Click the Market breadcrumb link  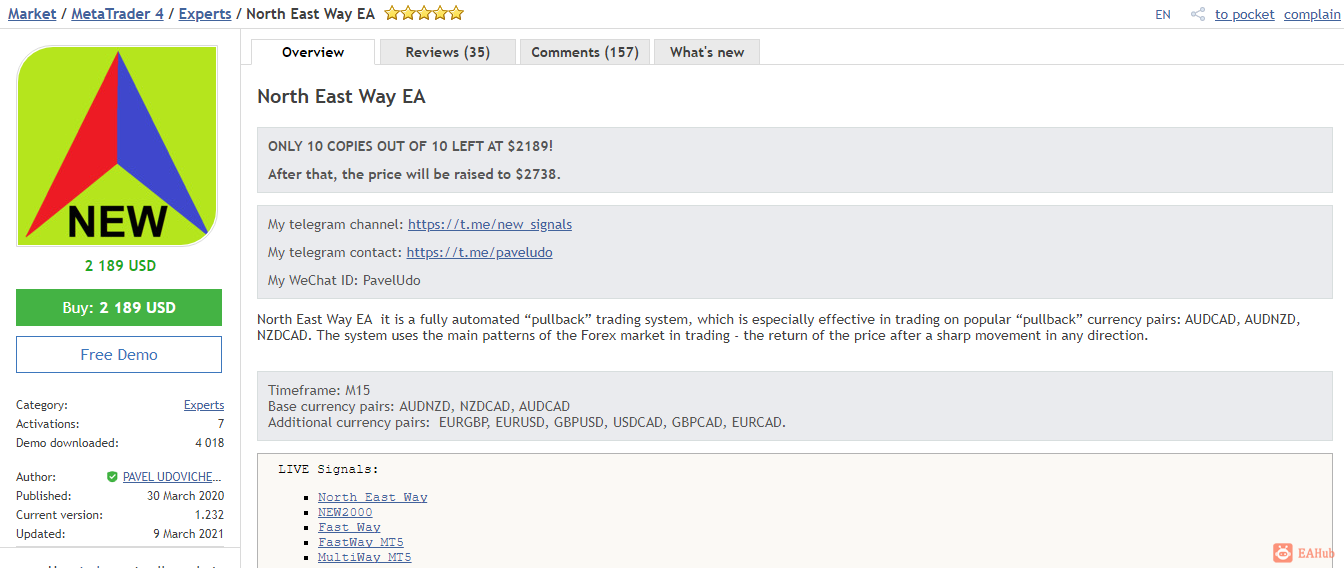[32, 14]
